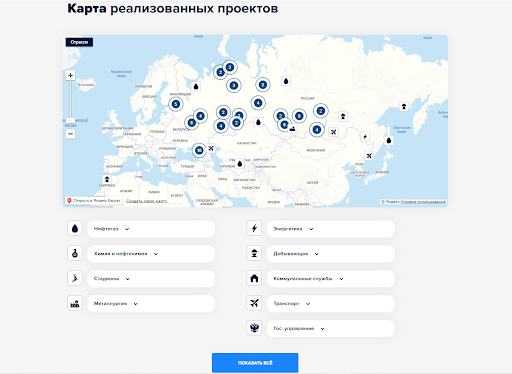Image resolution: width=512 pixels, height=374 pixels.
Task: Expand the Нефтегаз dropdown
Action: 151,229
